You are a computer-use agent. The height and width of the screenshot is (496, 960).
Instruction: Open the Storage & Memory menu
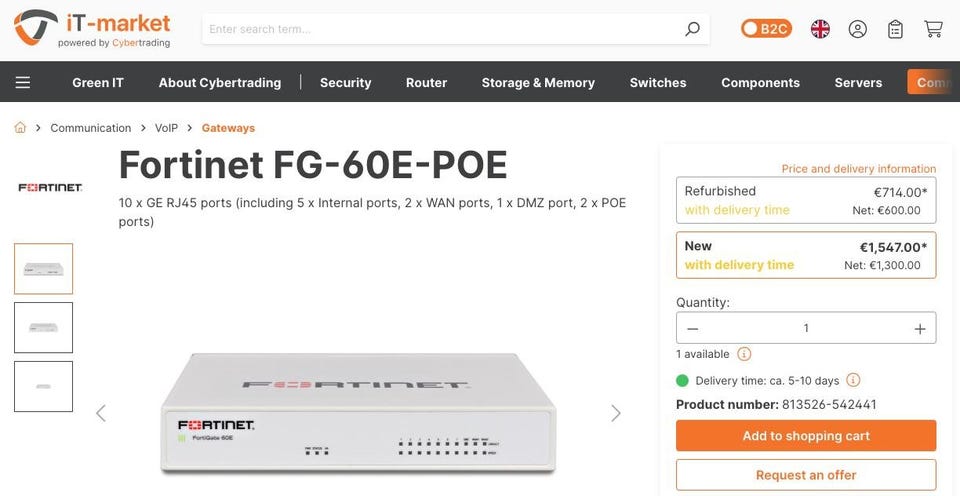(538, 83)
